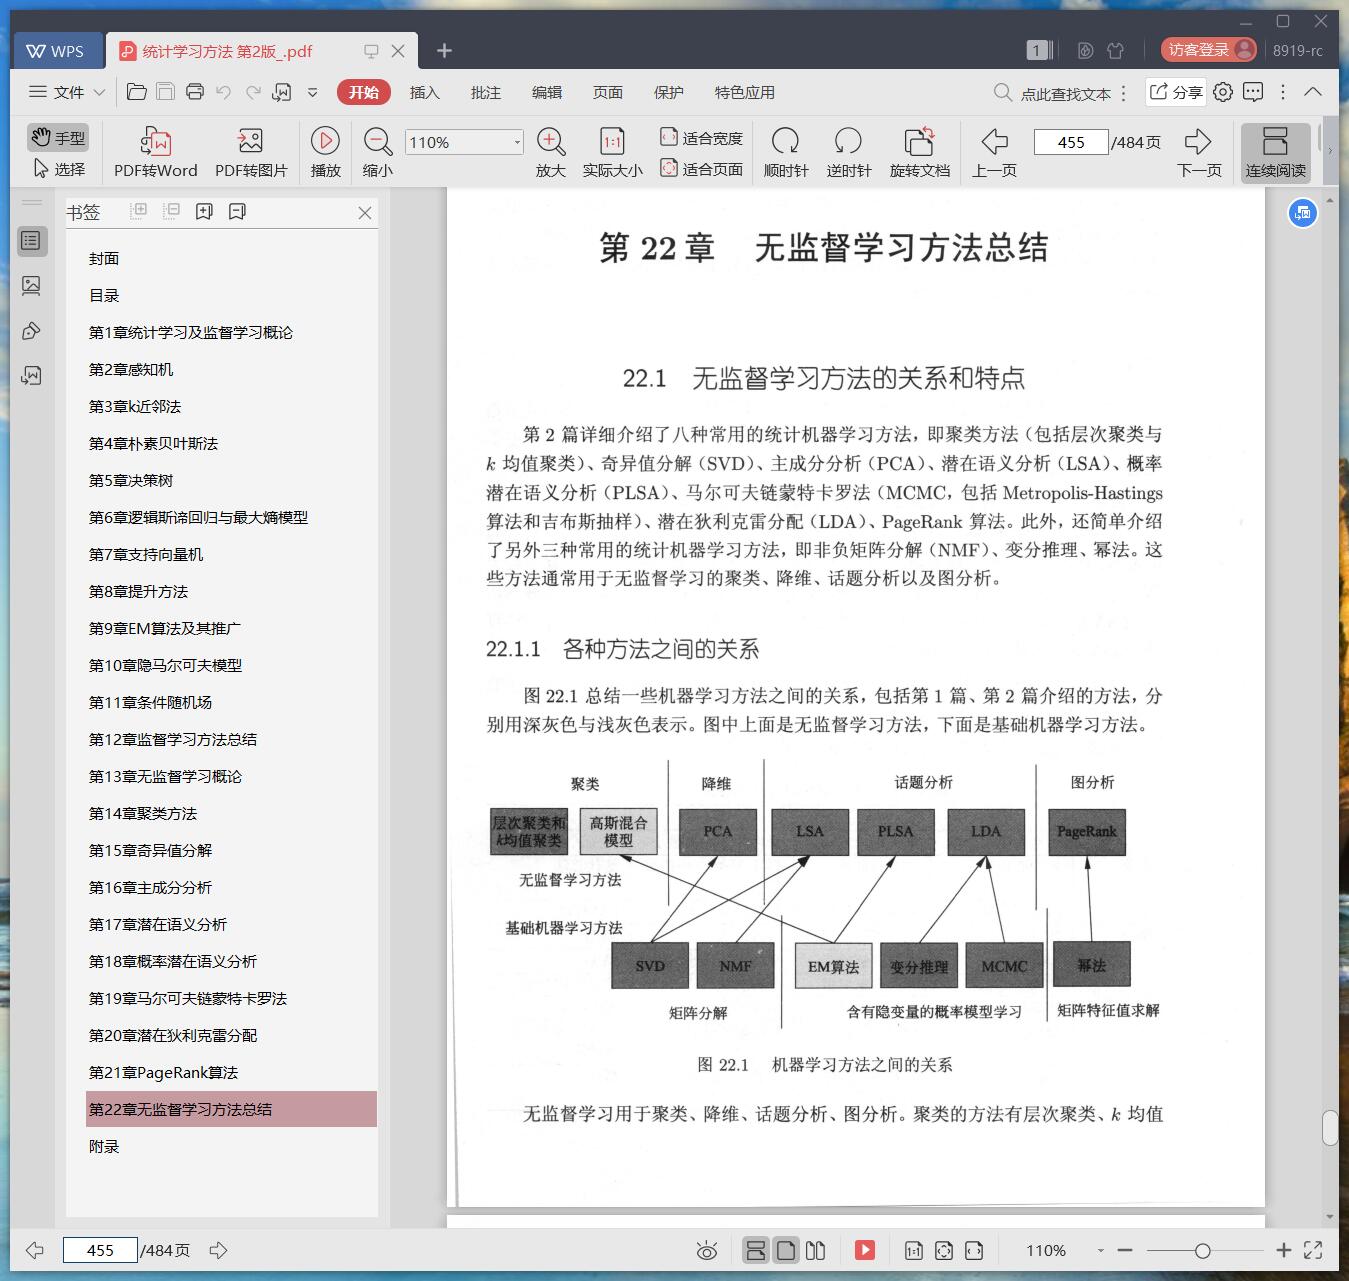Jump to bookmark 第14章聚类方法

143,813
